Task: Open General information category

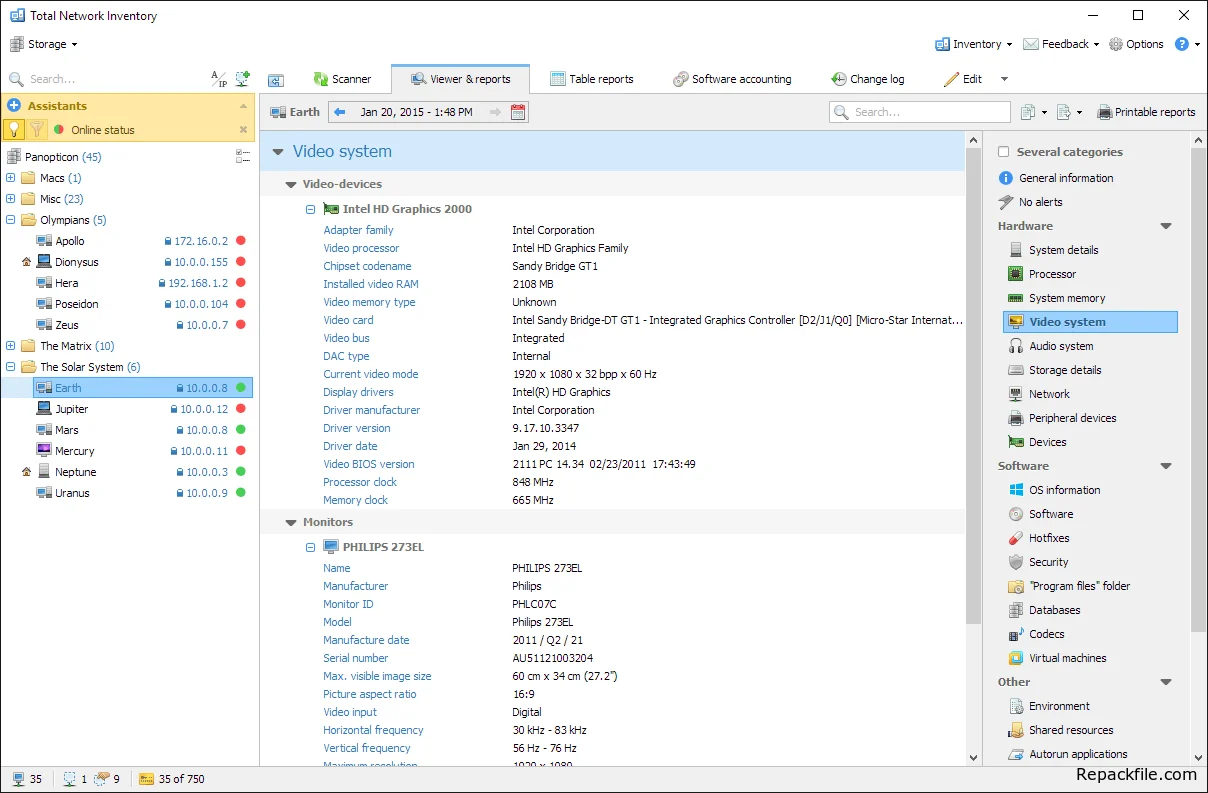Action: 1056,178
